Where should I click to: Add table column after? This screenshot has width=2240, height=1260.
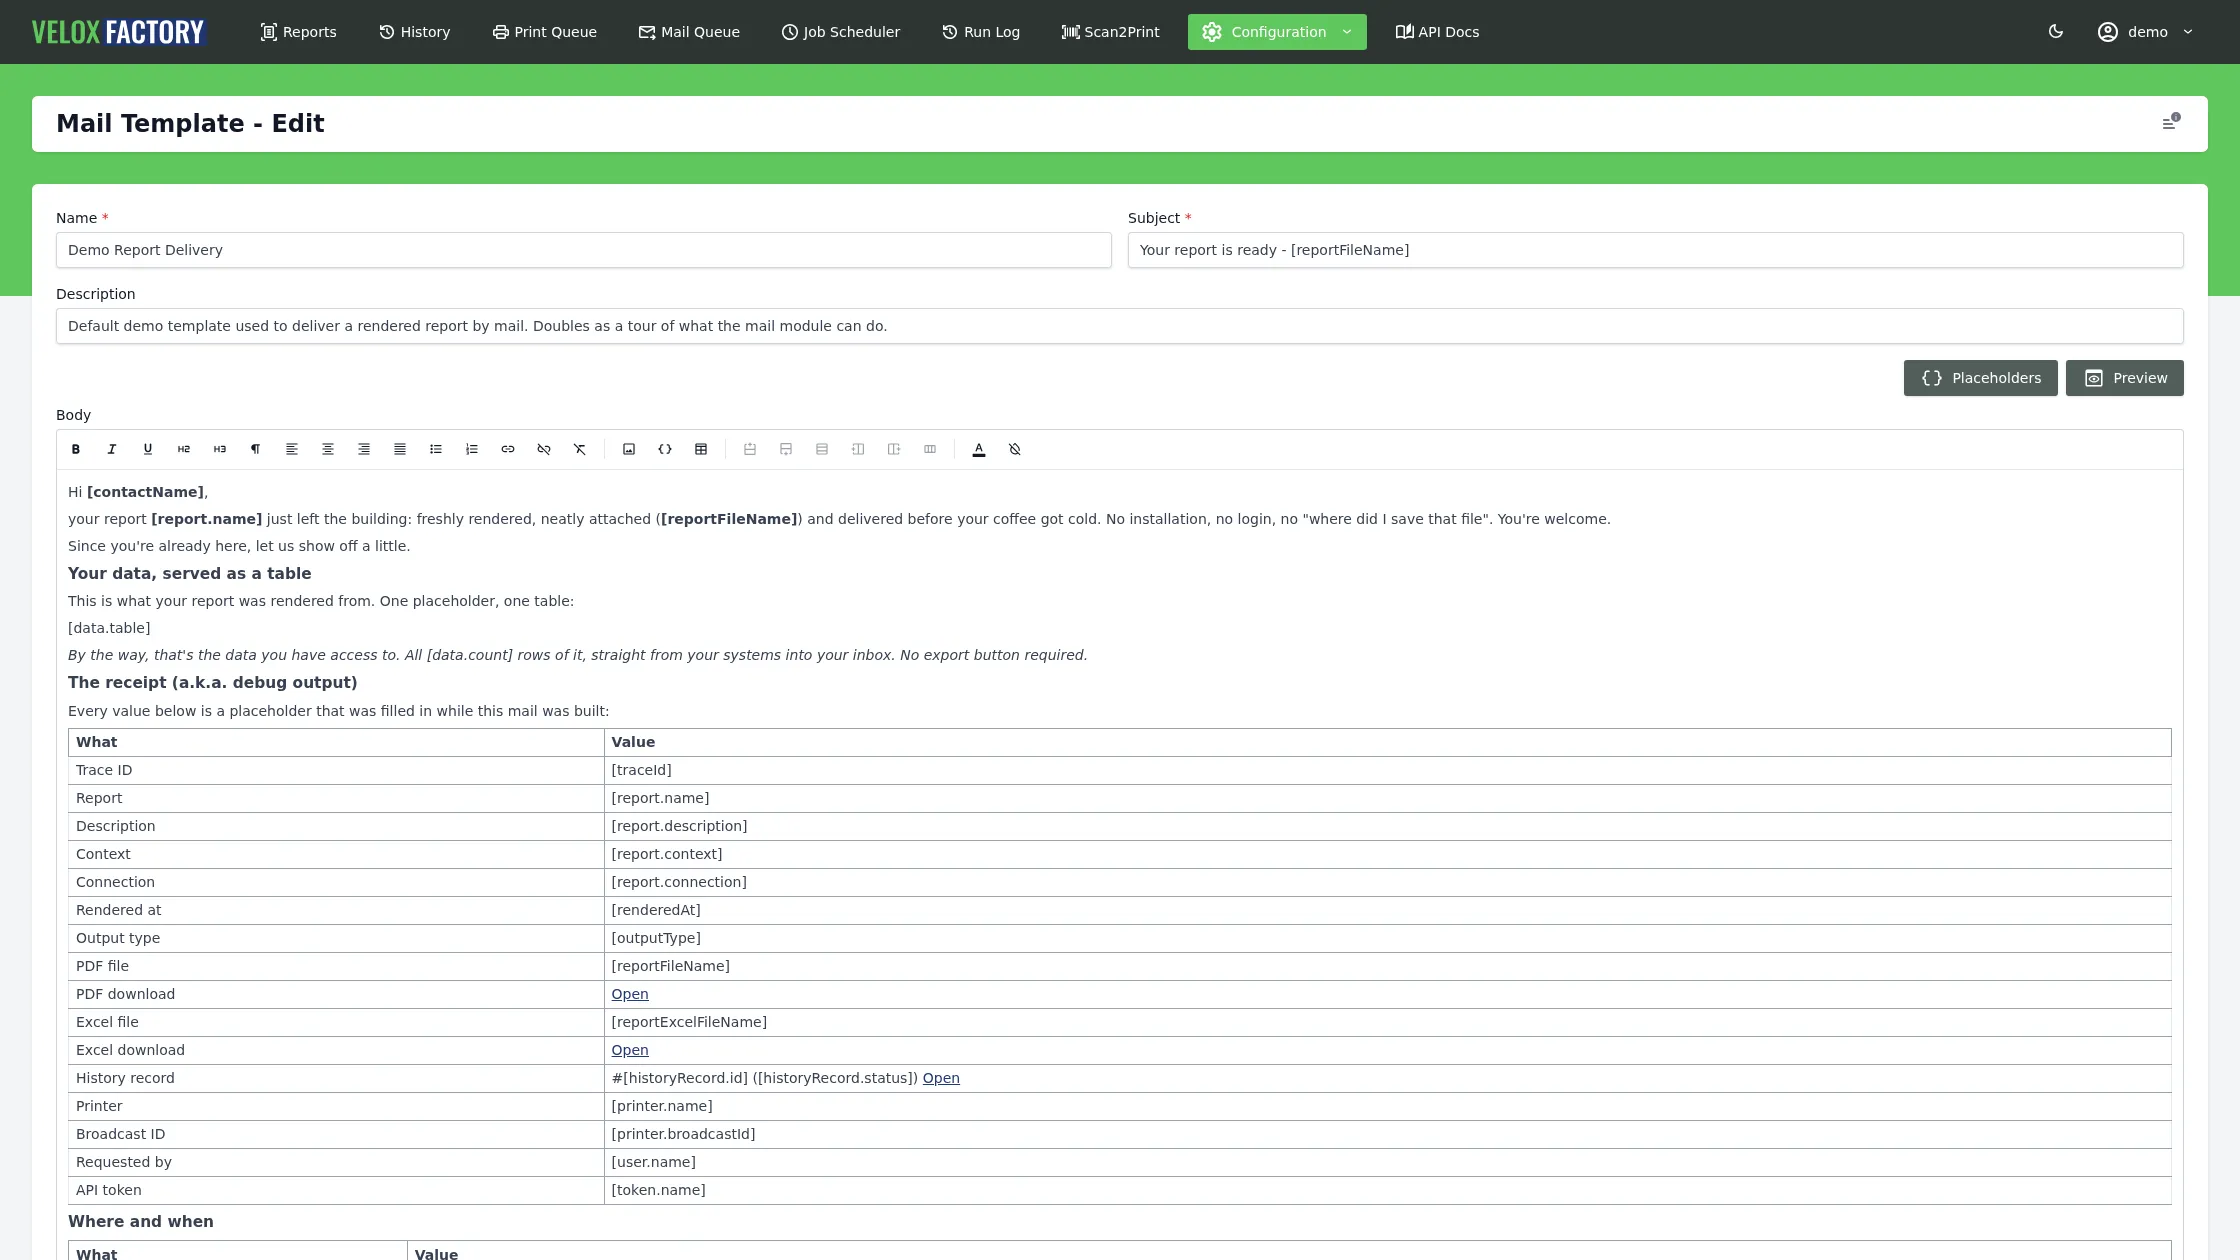[894, 449]
